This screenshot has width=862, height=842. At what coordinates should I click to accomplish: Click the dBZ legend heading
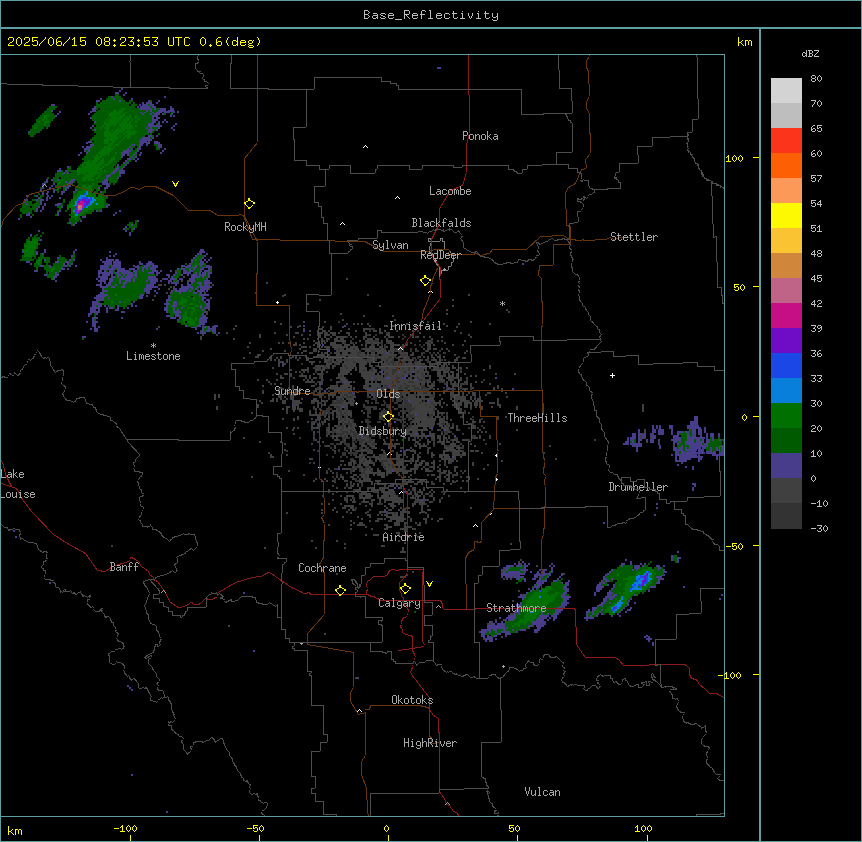(x=810, y=54)
